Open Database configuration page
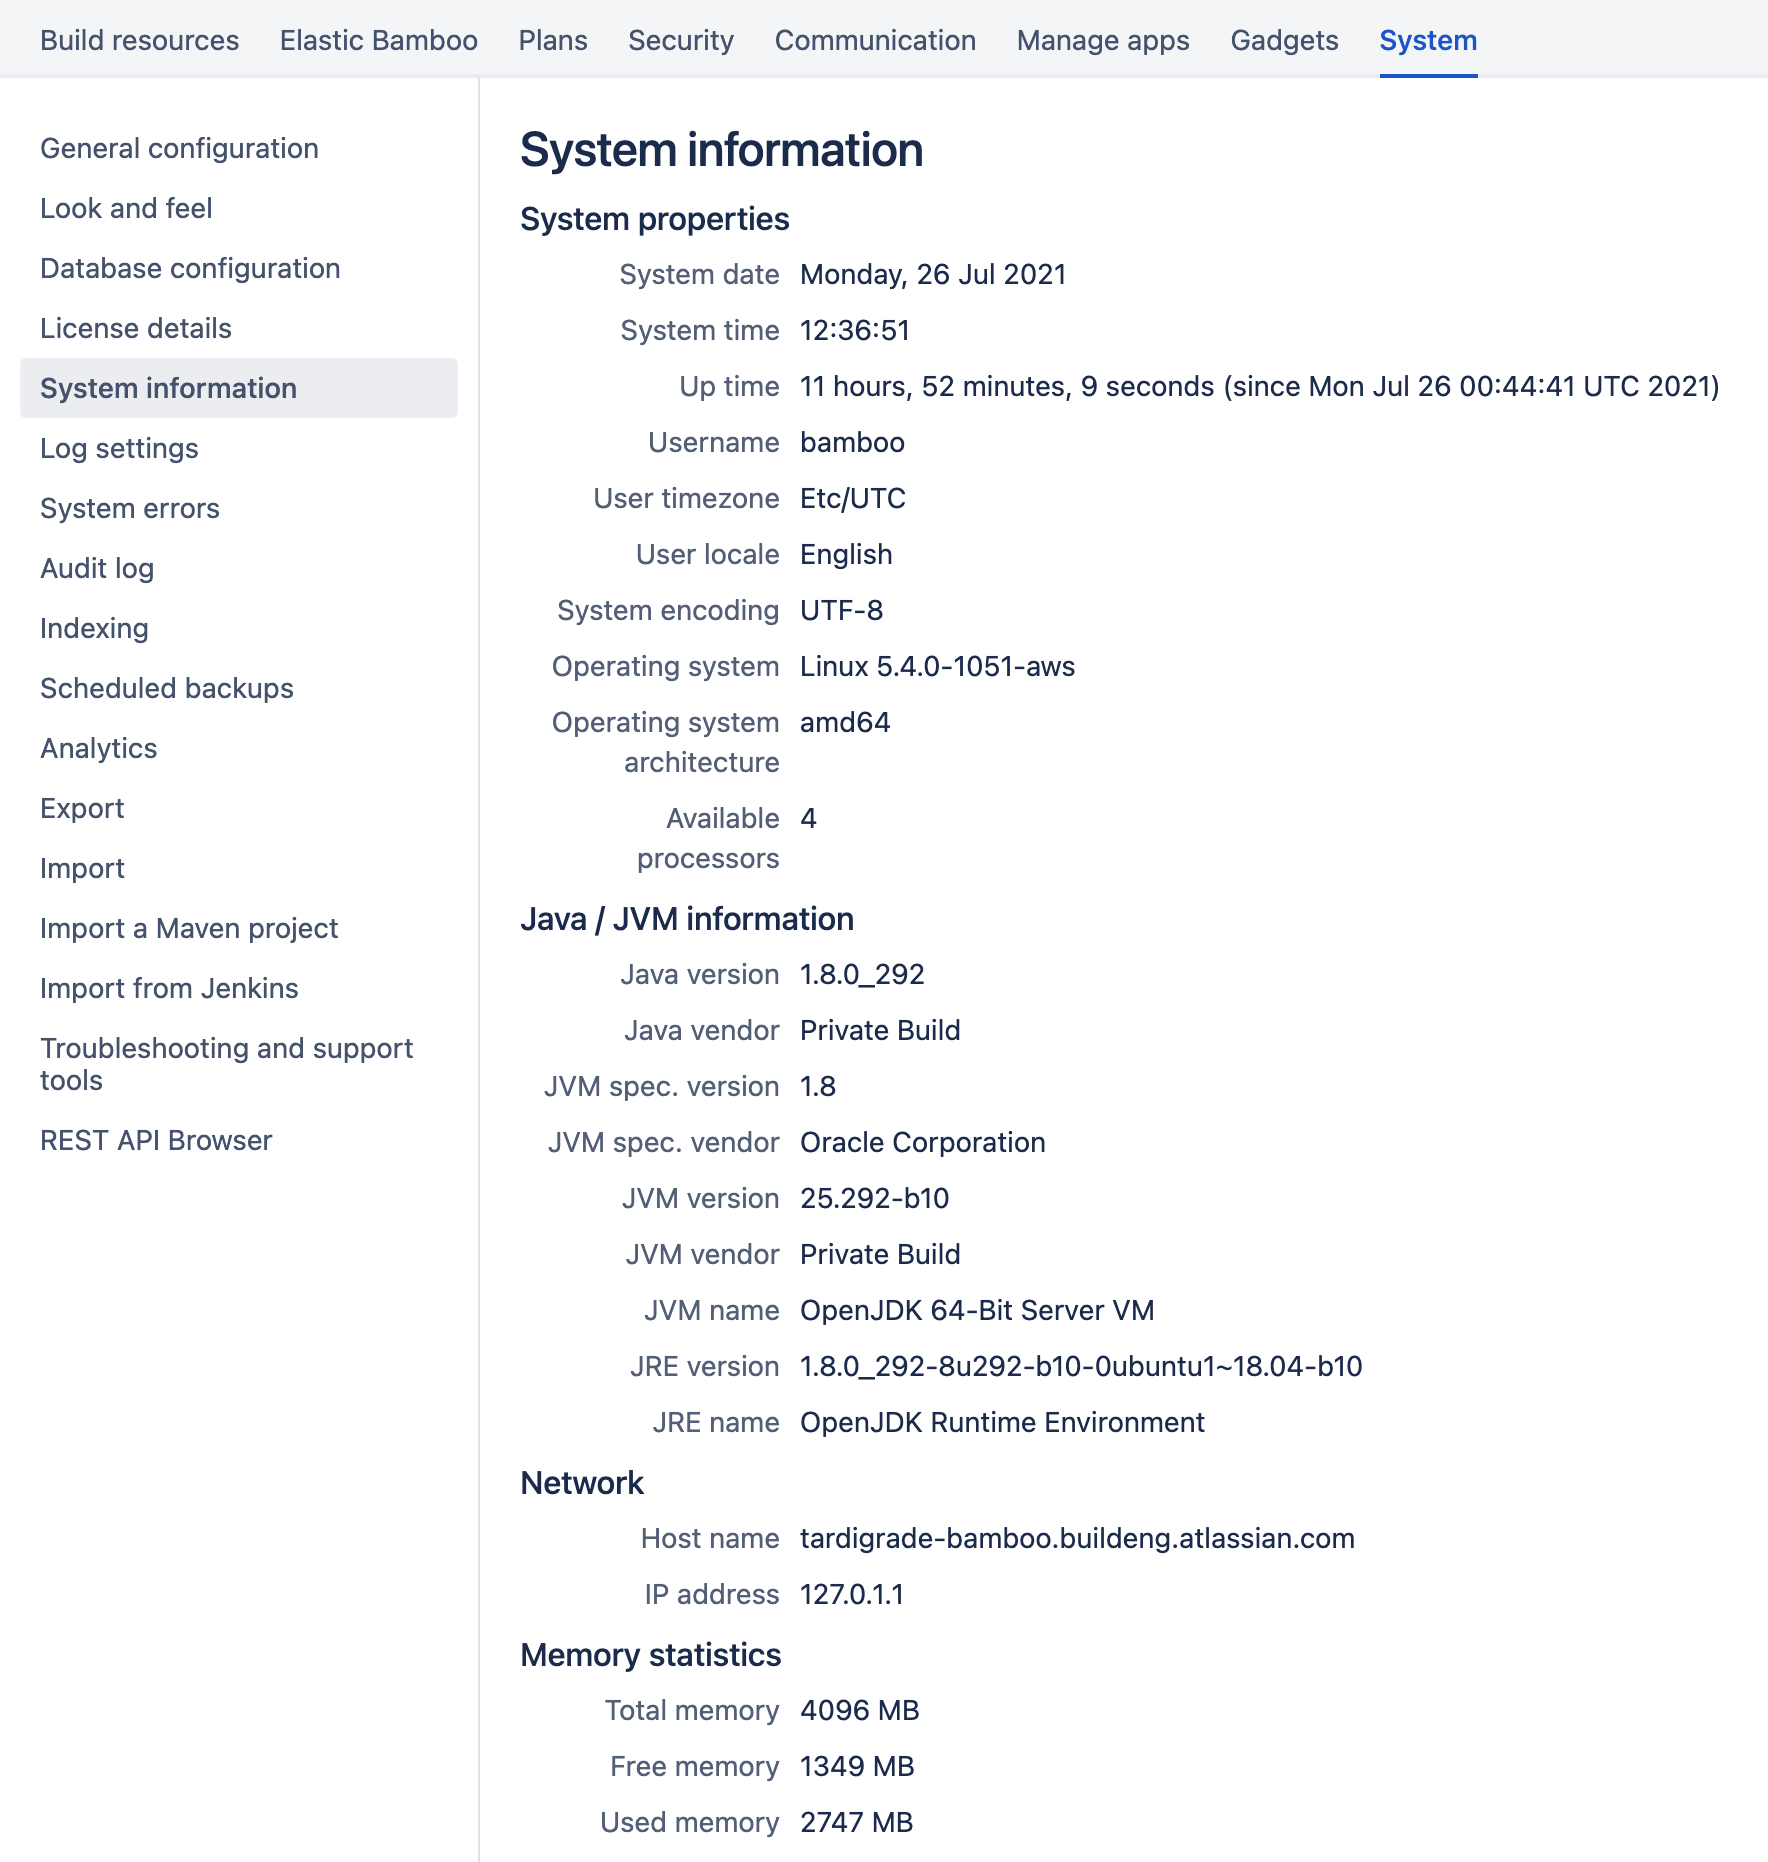The width and height of the screenshot is (1768, 1862). point(190,268)
